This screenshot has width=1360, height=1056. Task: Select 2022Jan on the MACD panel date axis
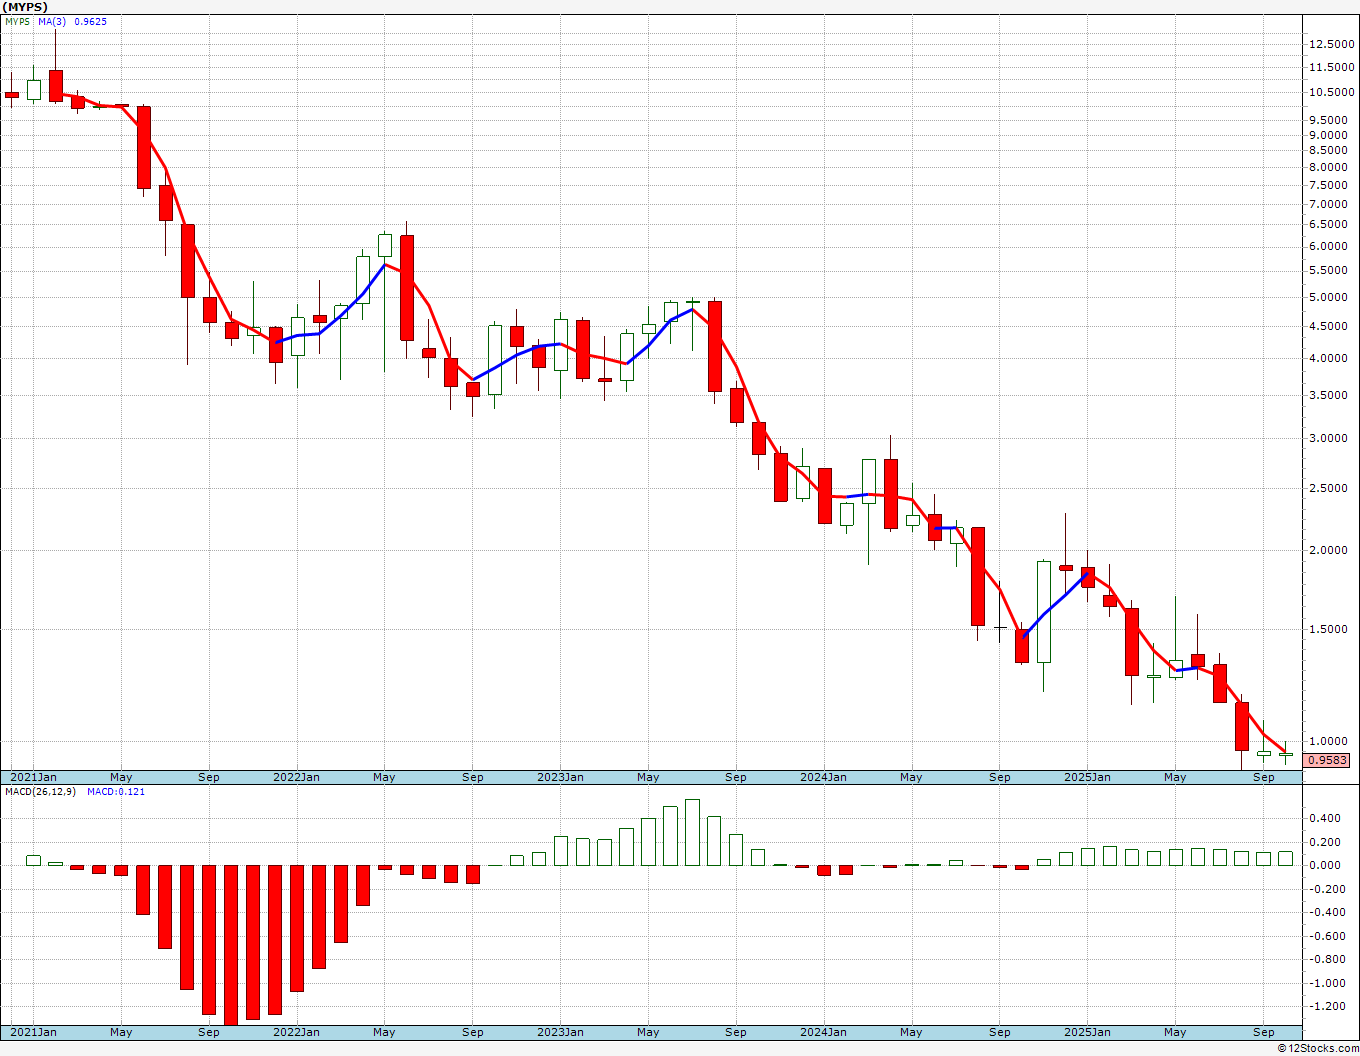(x=296, y=1032)
